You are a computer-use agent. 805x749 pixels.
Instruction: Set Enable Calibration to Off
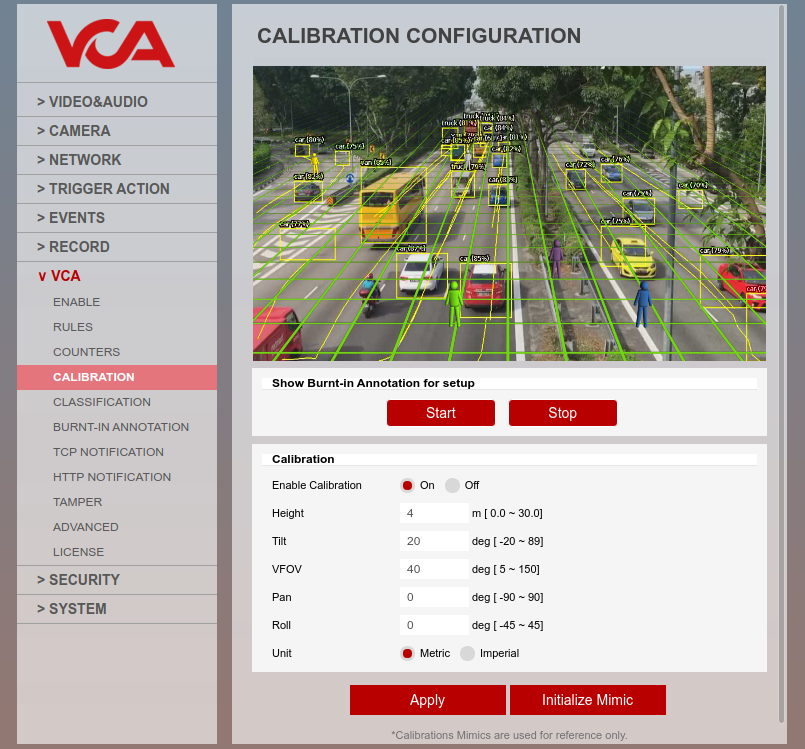[452, 486]
